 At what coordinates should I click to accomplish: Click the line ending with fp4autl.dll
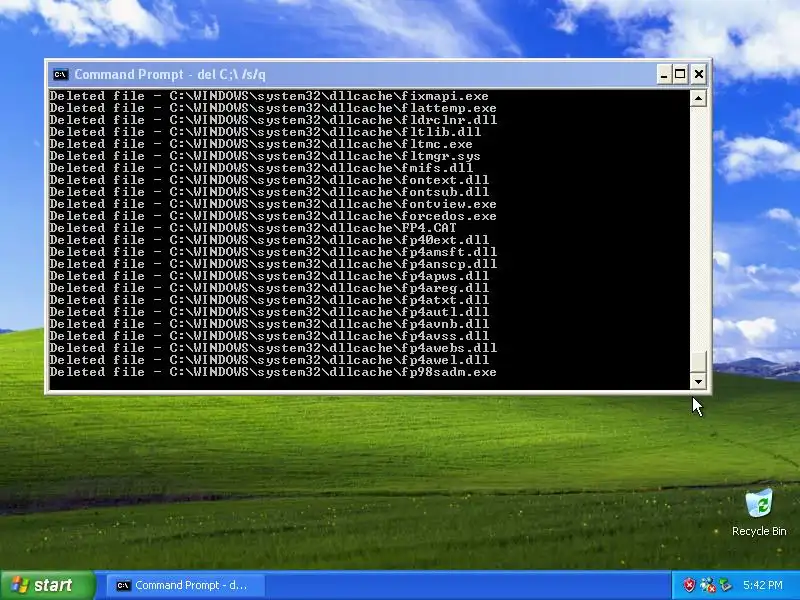pyautogui.click(x=269, y=312)
